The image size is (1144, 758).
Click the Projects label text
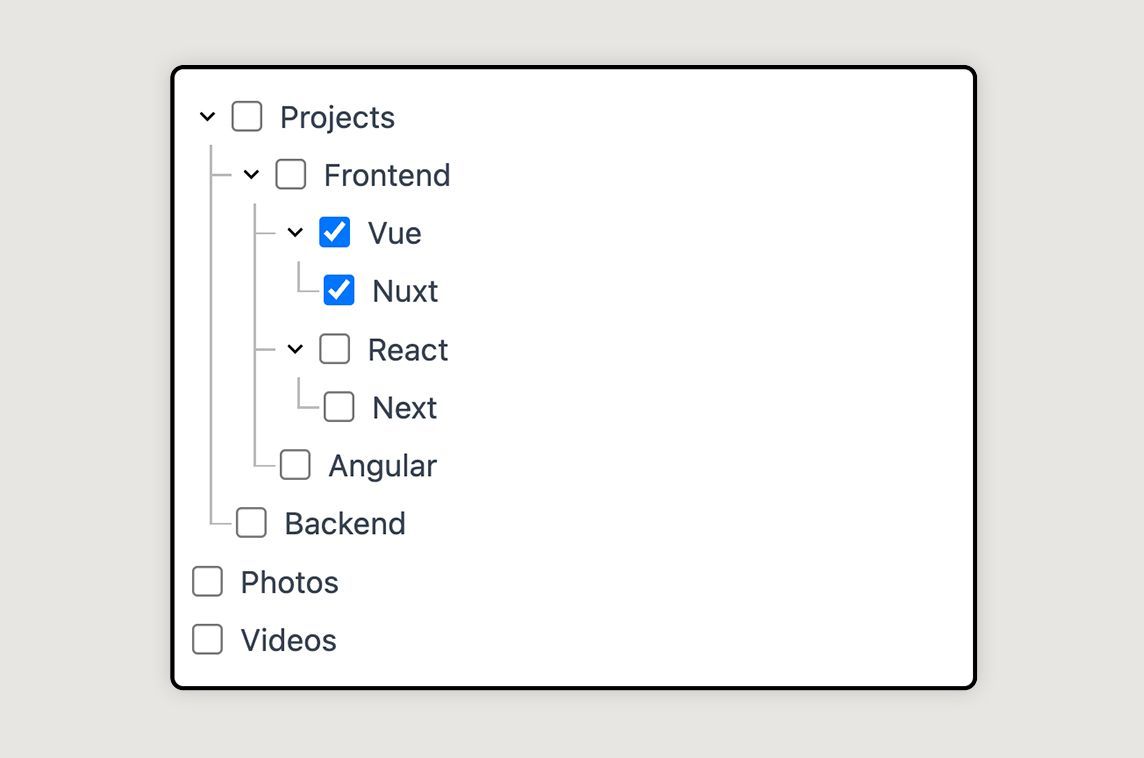(x=337, y=117)
